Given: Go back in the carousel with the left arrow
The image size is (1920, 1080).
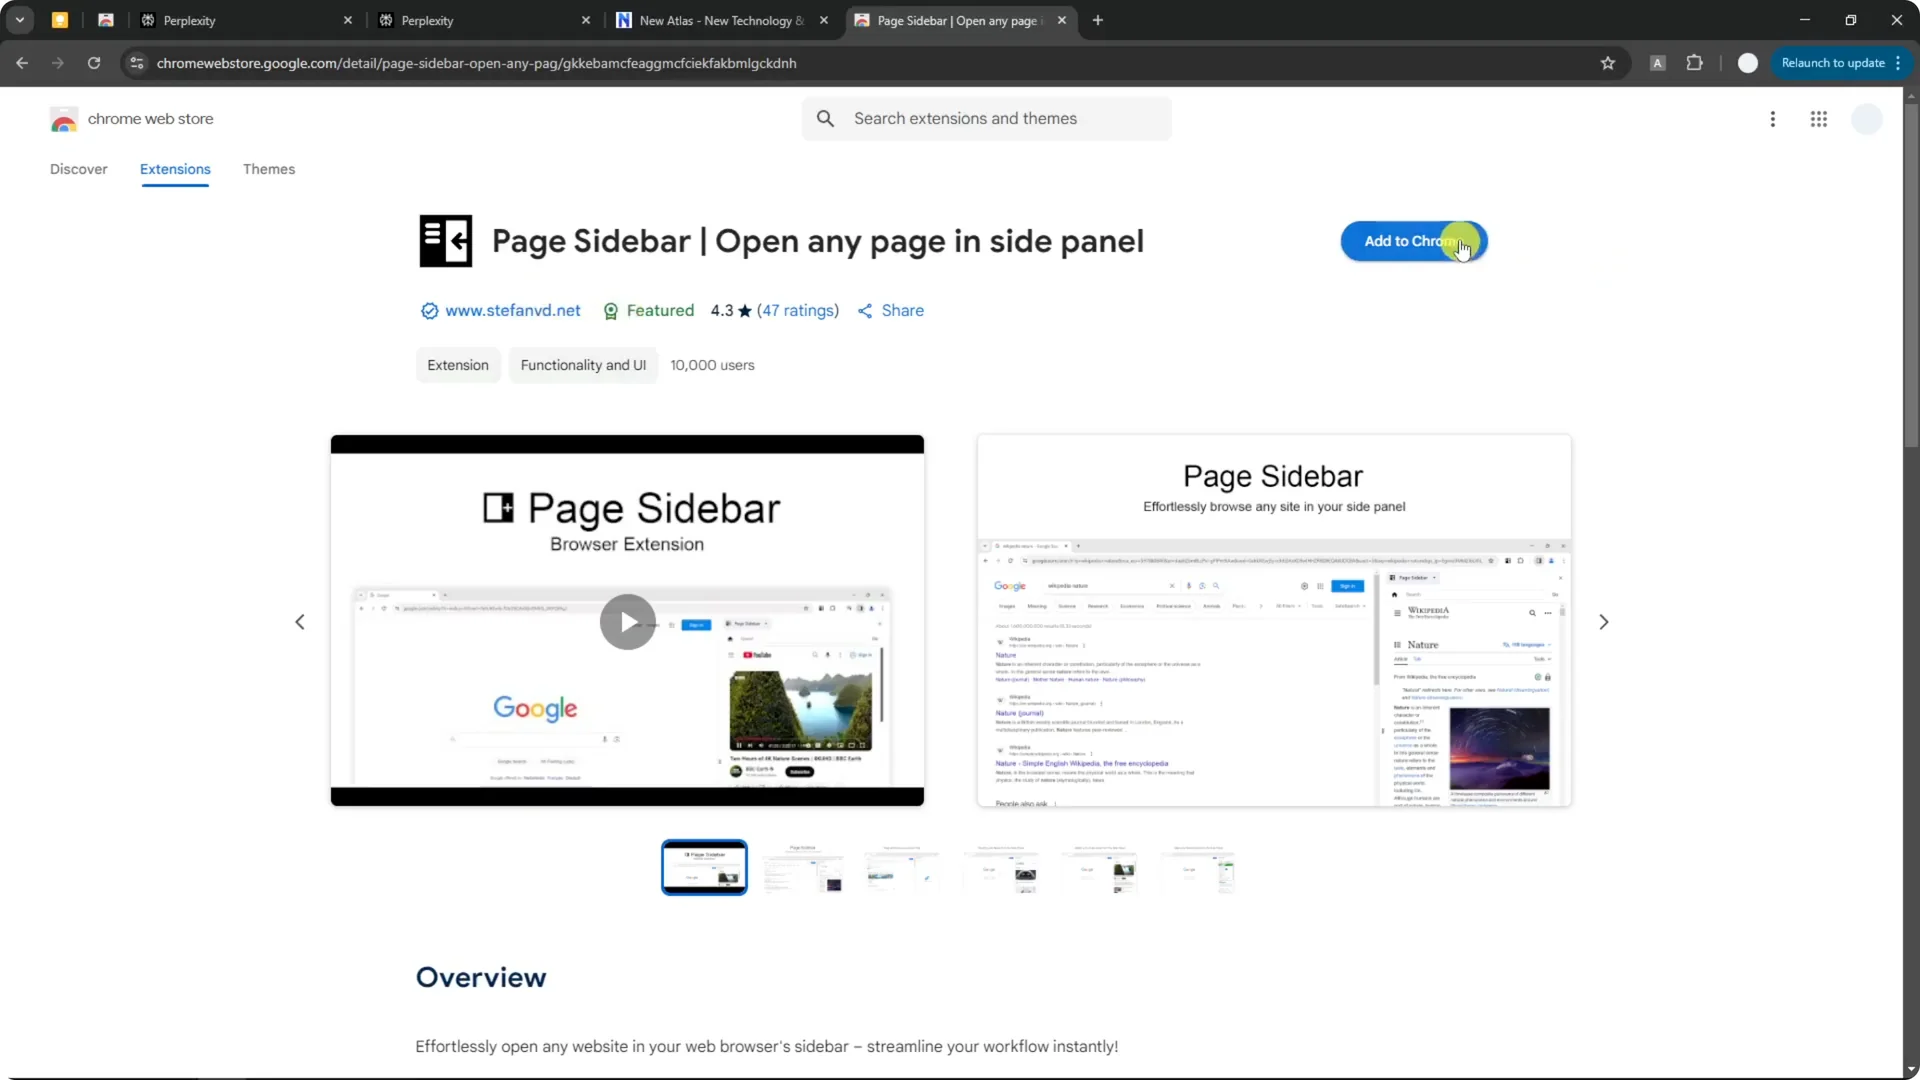Looking at the screenshot, I should [300, 621].
